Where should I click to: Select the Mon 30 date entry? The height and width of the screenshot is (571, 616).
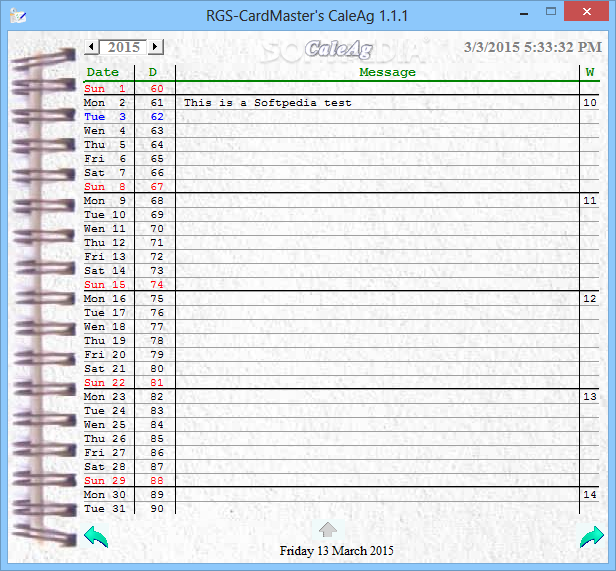pyautogui.click(x=104, y=495)
